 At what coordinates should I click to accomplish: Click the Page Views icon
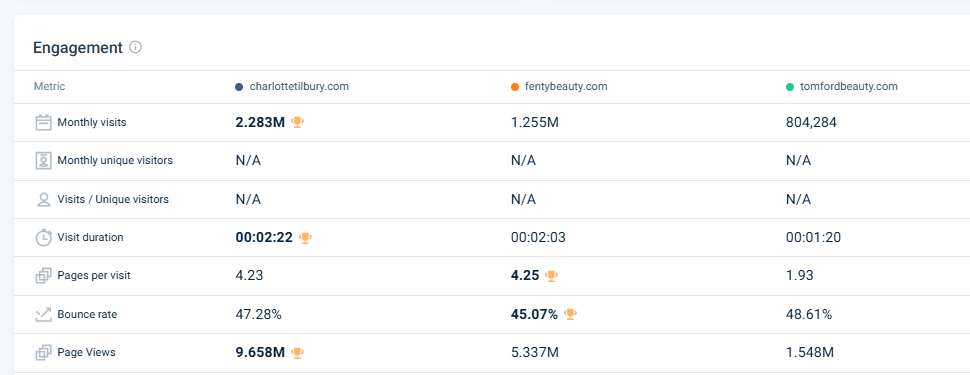point(43,353)
